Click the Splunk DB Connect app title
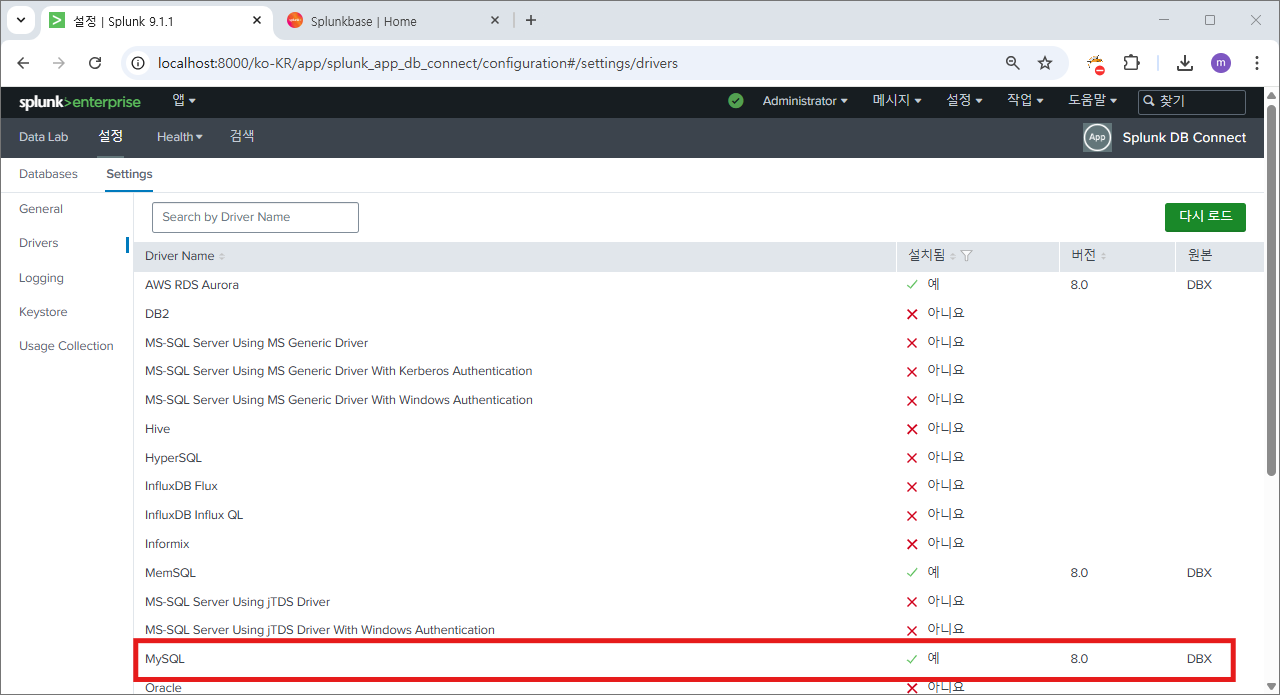 click(x=1184, y=137)
